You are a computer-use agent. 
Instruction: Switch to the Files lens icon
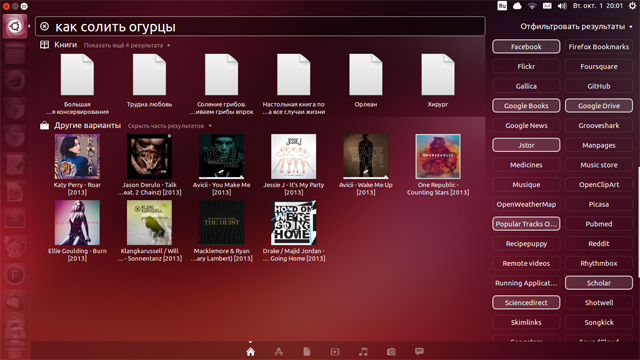(x=307, y=351)
